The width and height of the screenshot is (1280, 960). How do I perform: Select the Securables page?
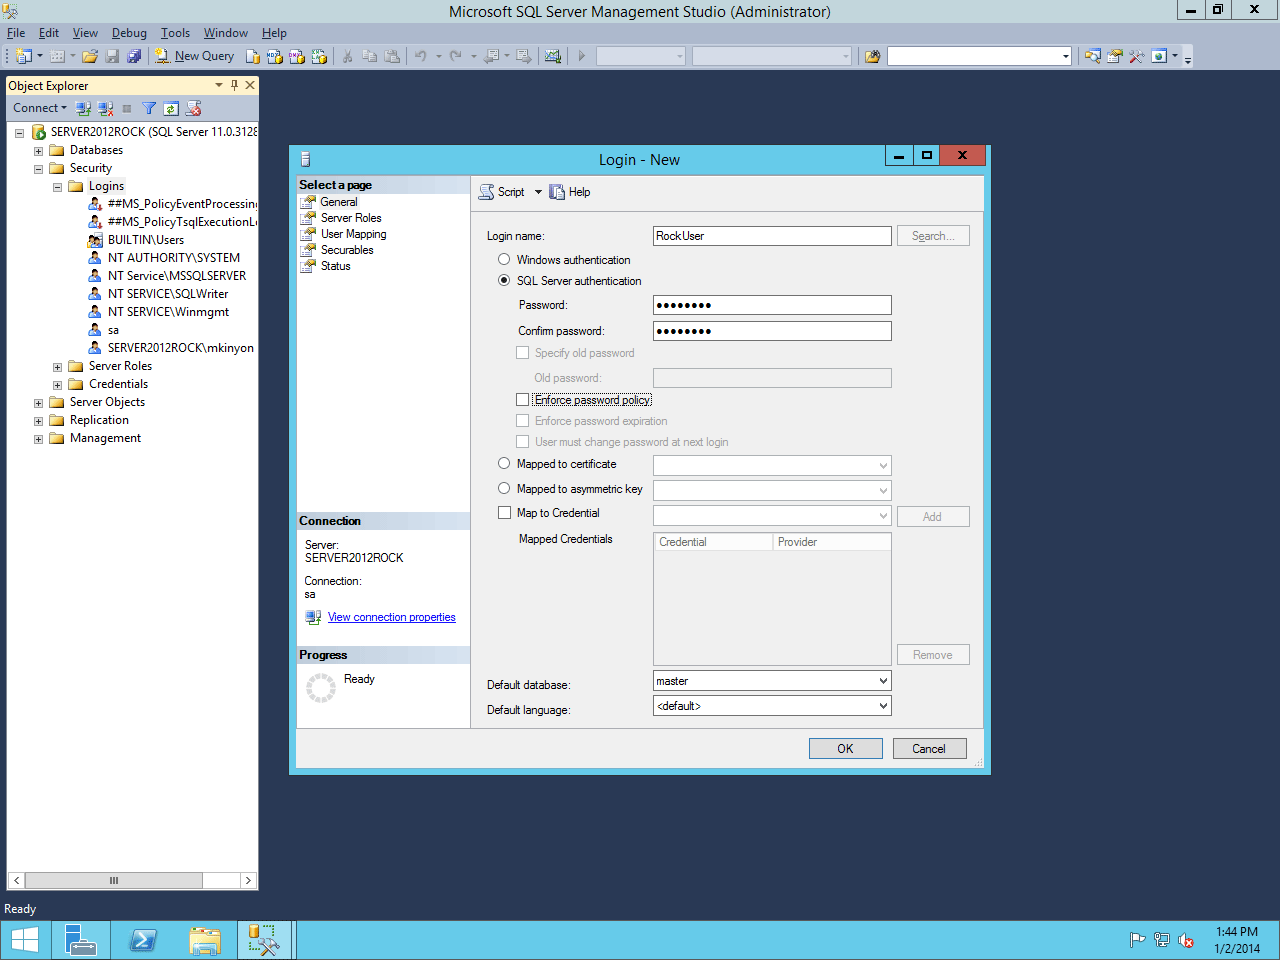click(347, 250)
